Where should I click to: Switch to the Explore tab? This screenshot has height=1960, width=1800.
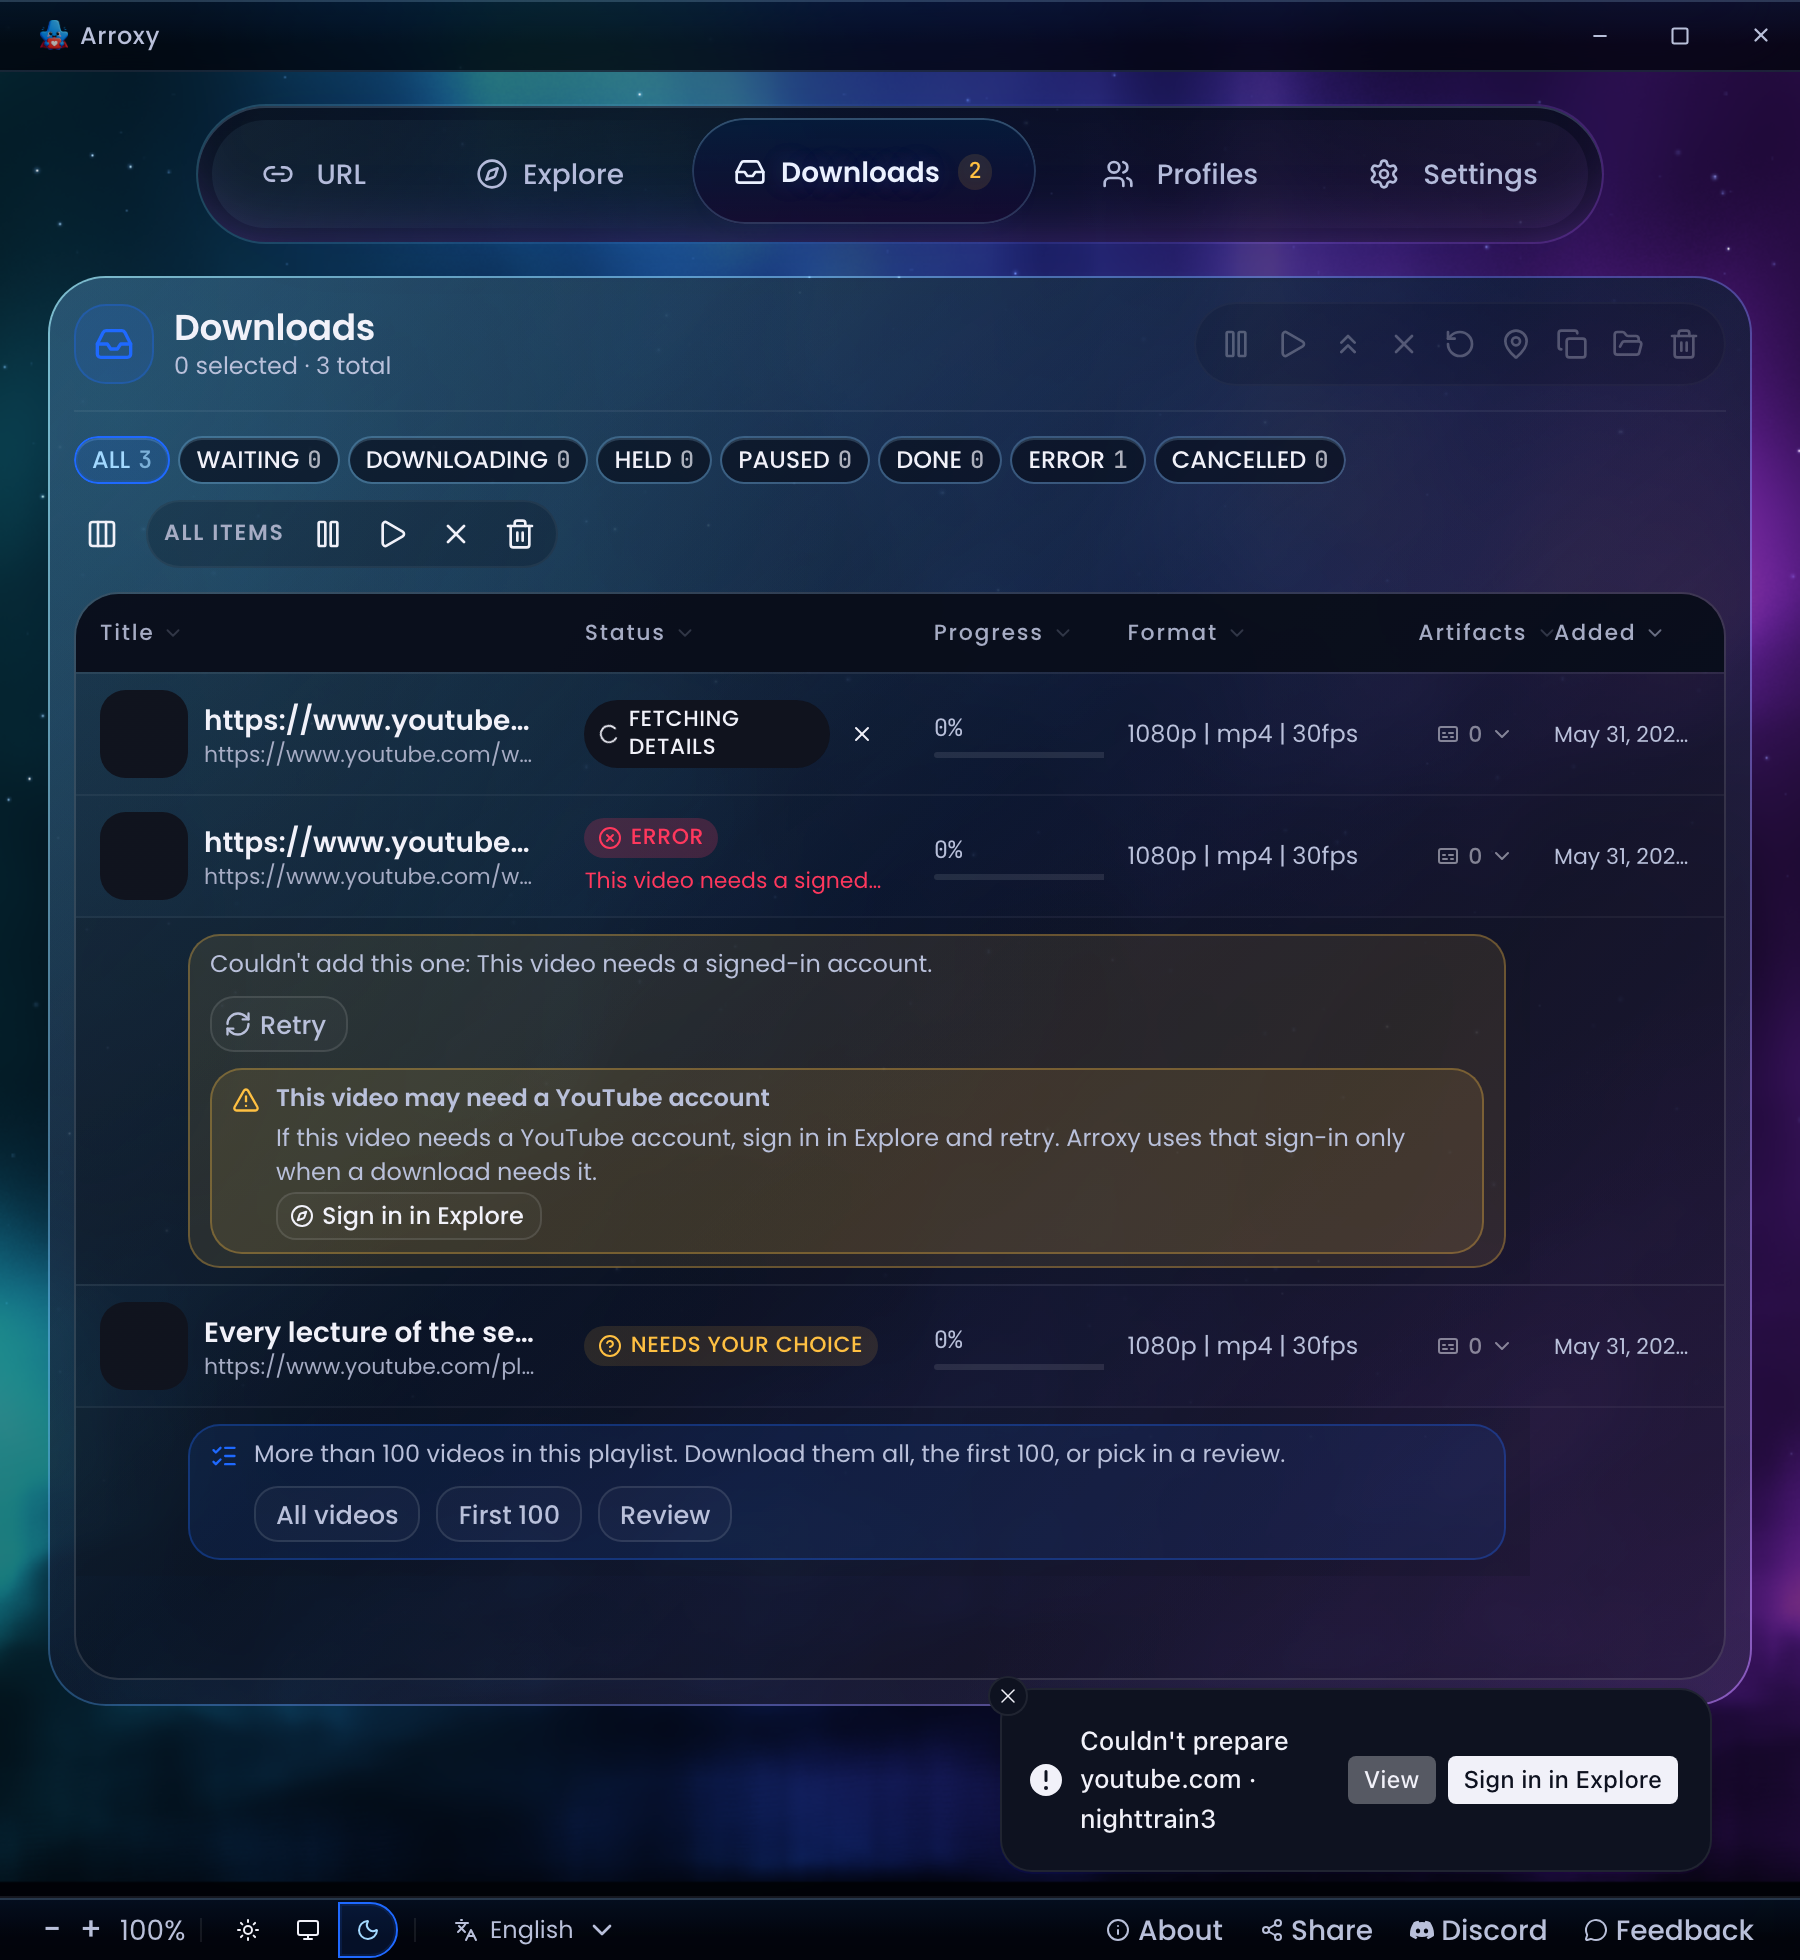(550, 174)
